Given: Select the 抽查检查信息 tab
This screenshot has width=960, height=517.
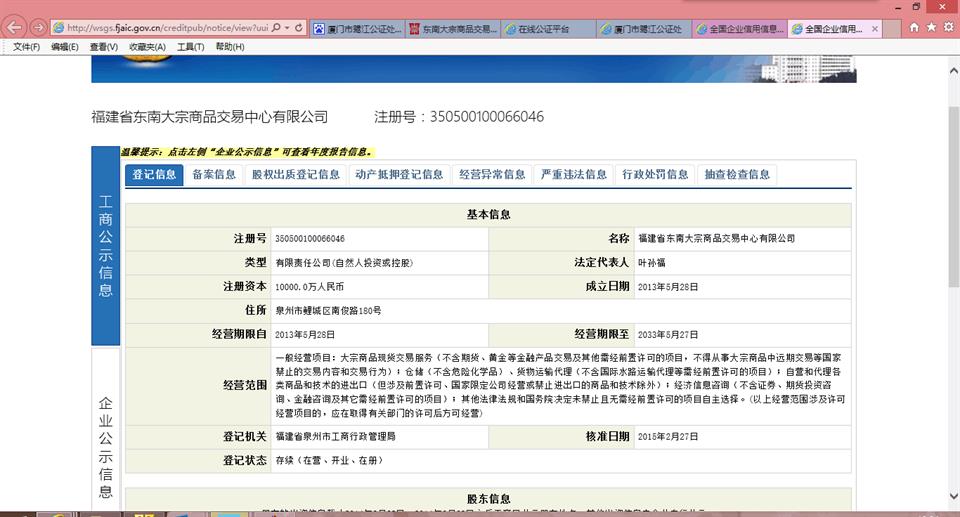Looking at the screenshot, I should [x=737, y=175].
